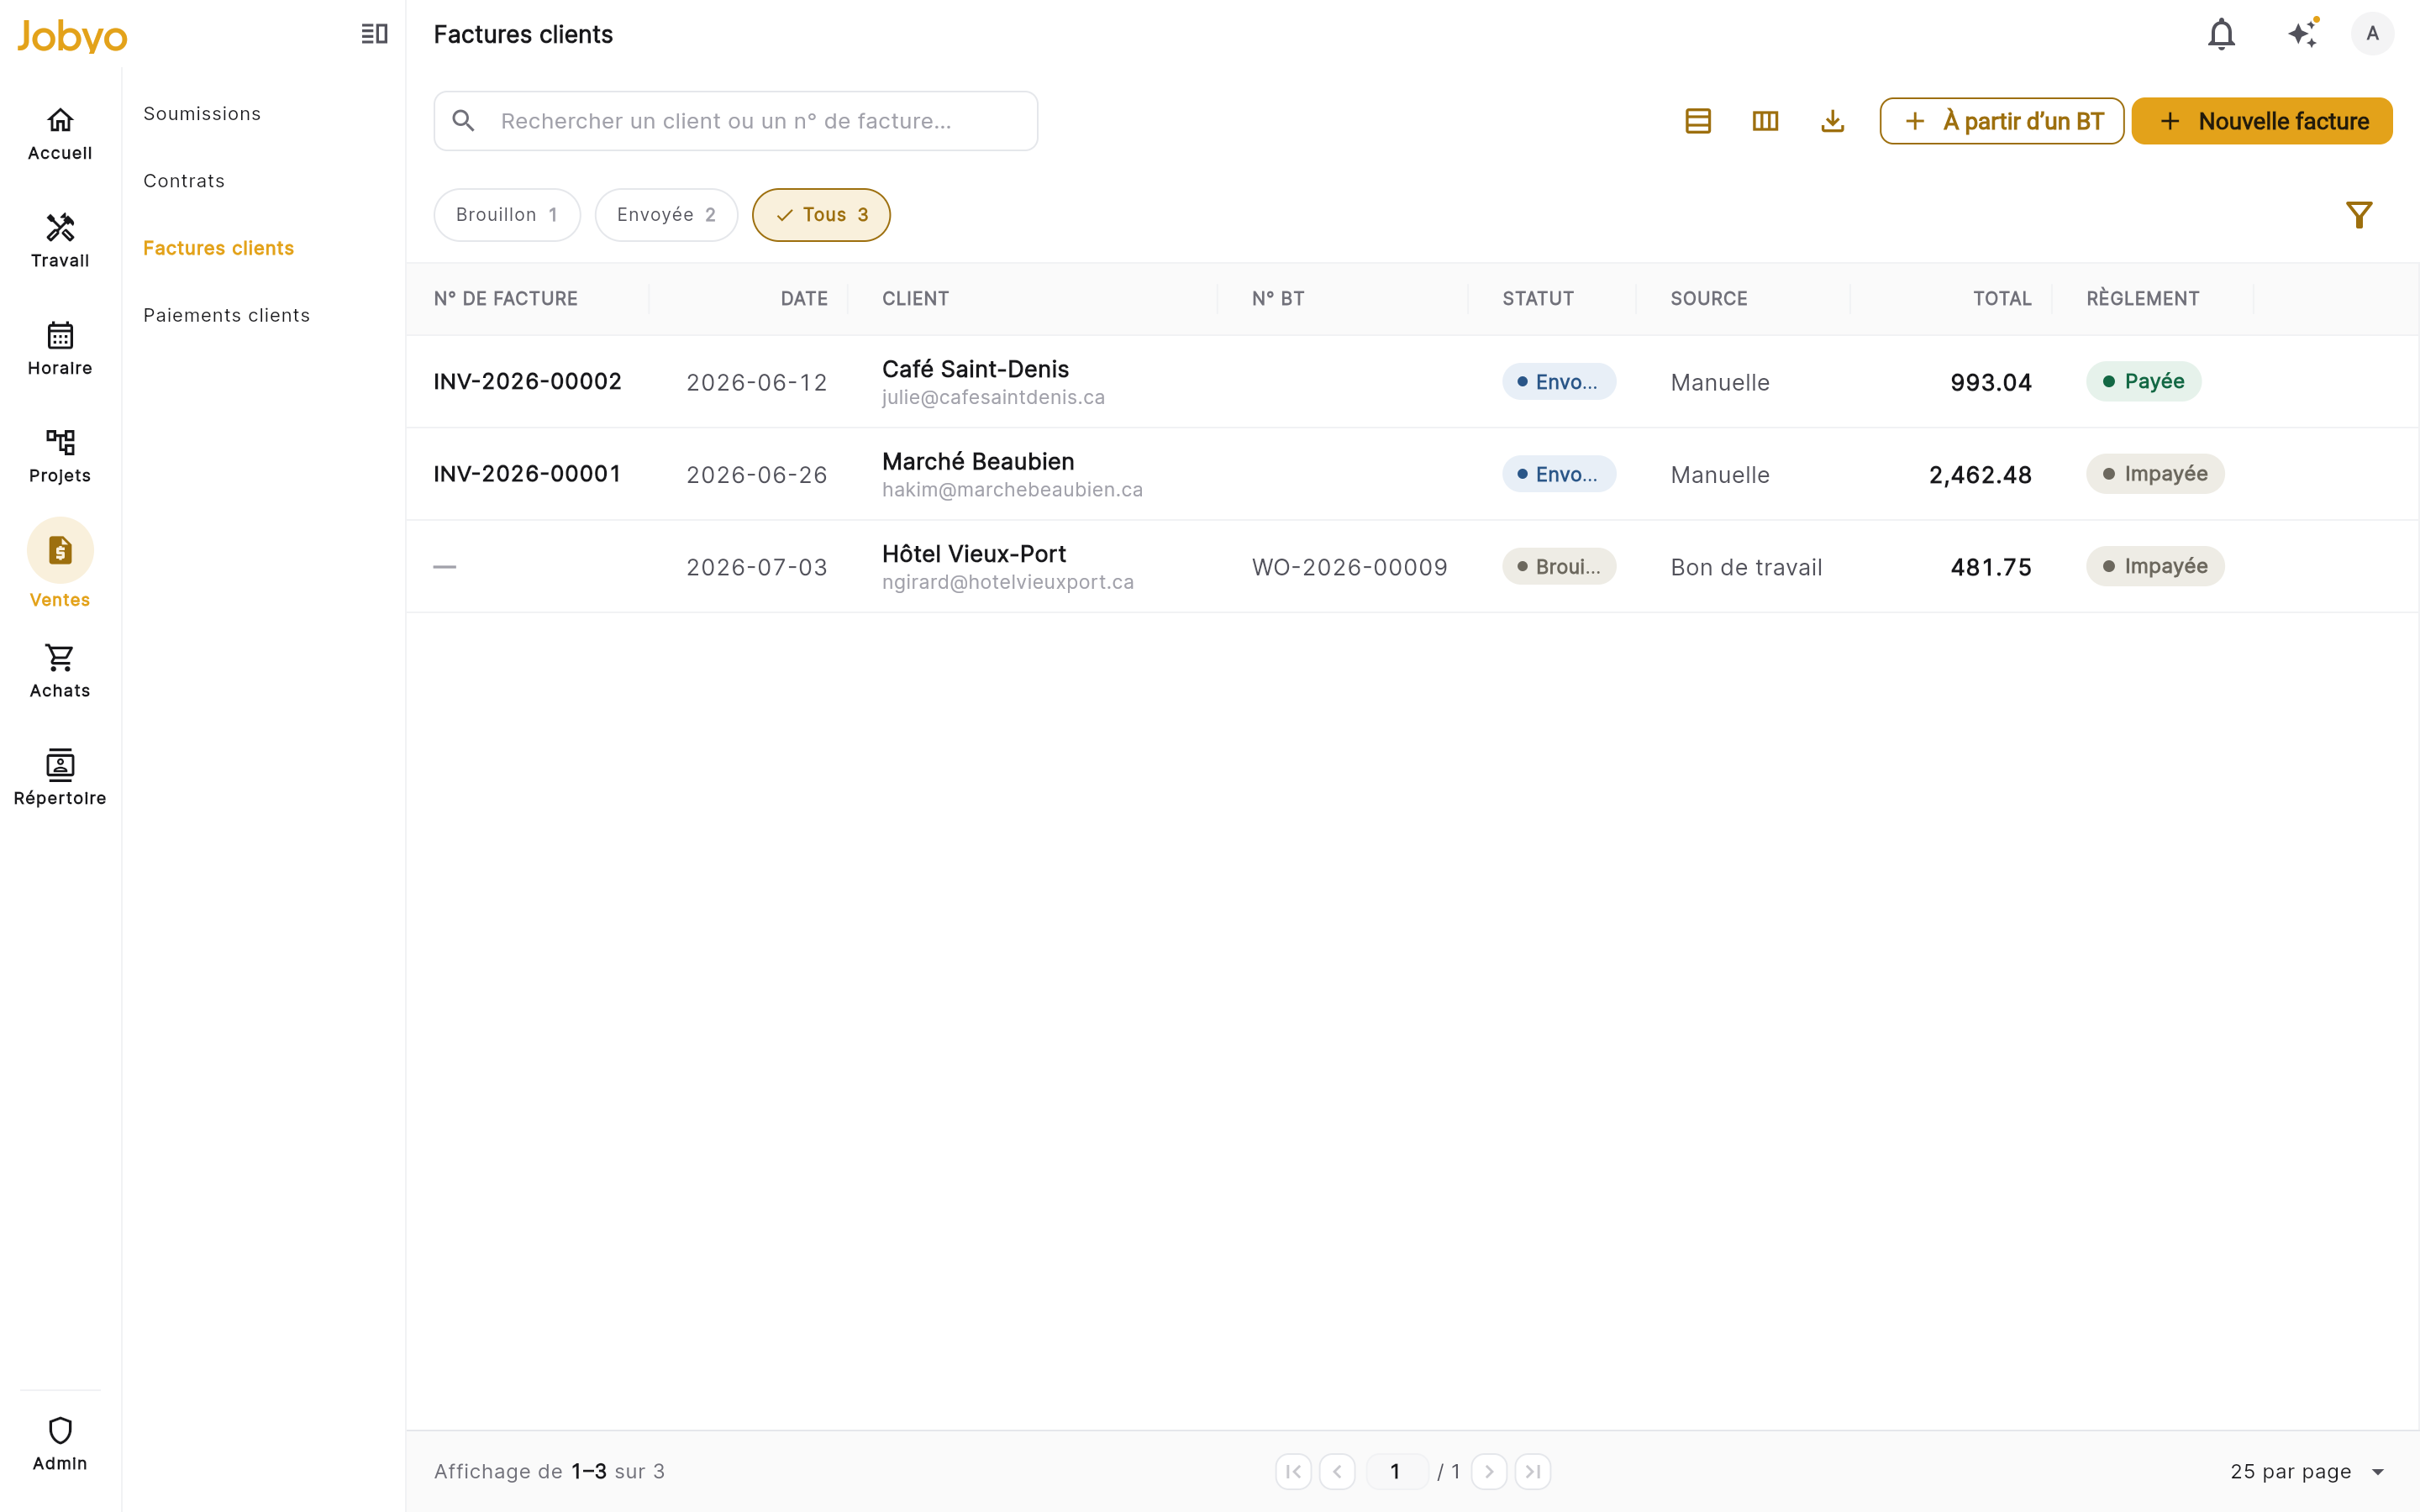The height and width of the screenshot is (1512, 2420).
Task: Open Soumissions submenu item
Action: [x=202, y=114]
